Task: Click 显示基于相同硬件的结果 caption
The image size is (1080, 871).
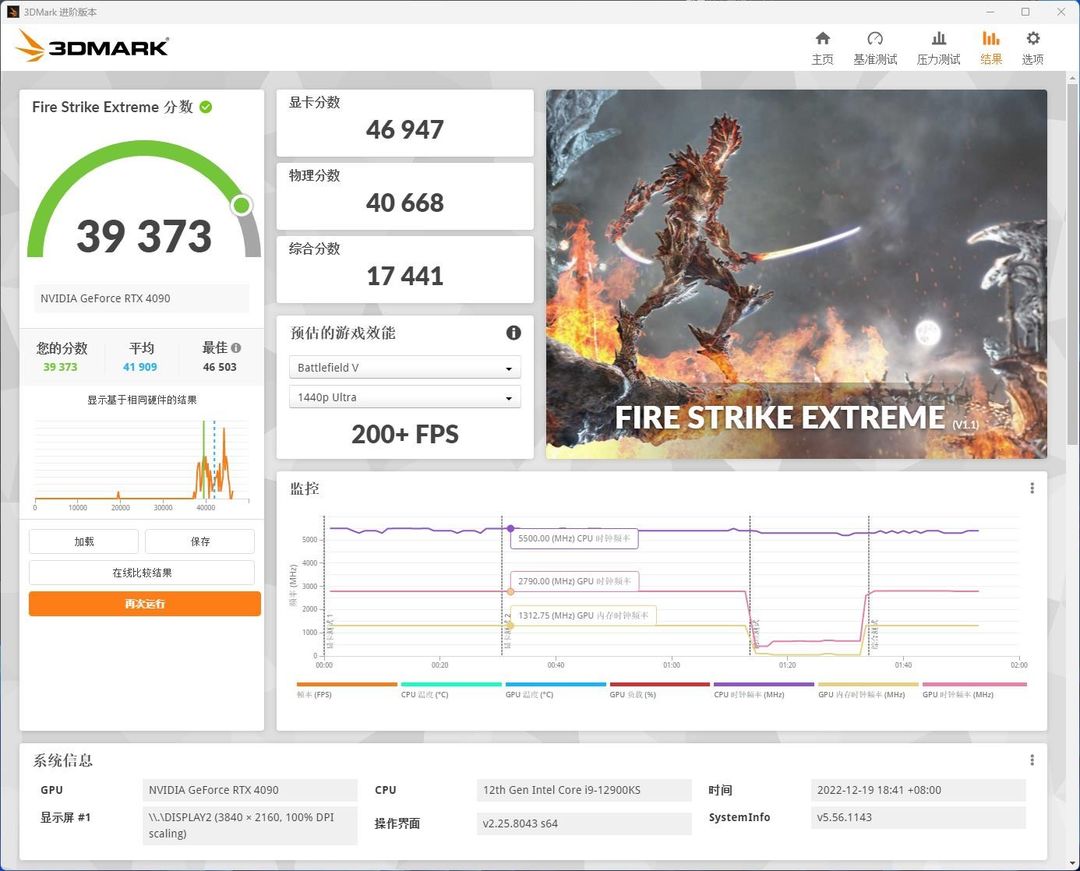Action: tap(142, 400)
